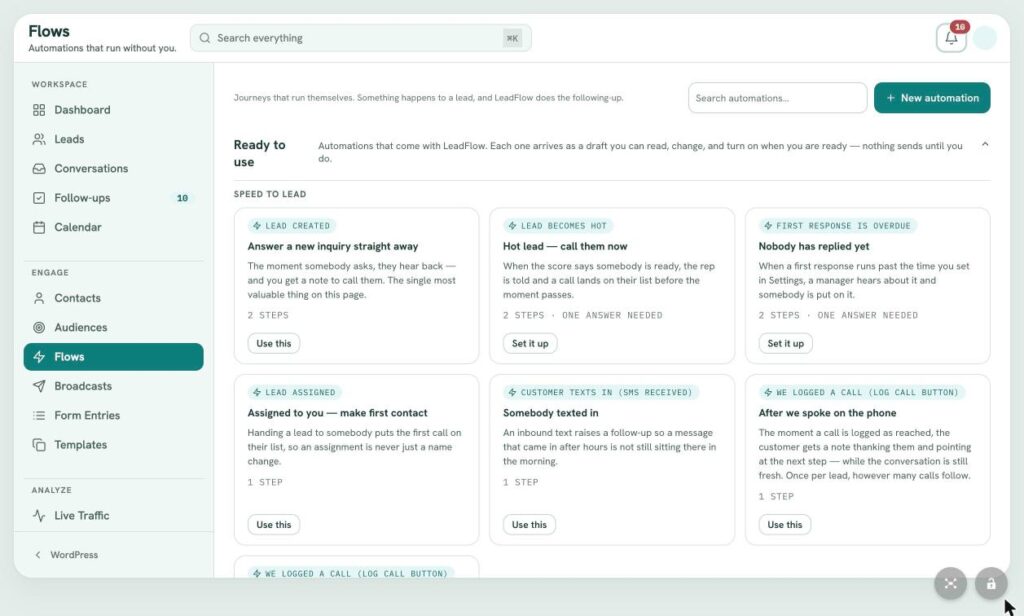Focus the Search everything field
The height and width of the screenshot is (616, 1024).
point(360,38)
